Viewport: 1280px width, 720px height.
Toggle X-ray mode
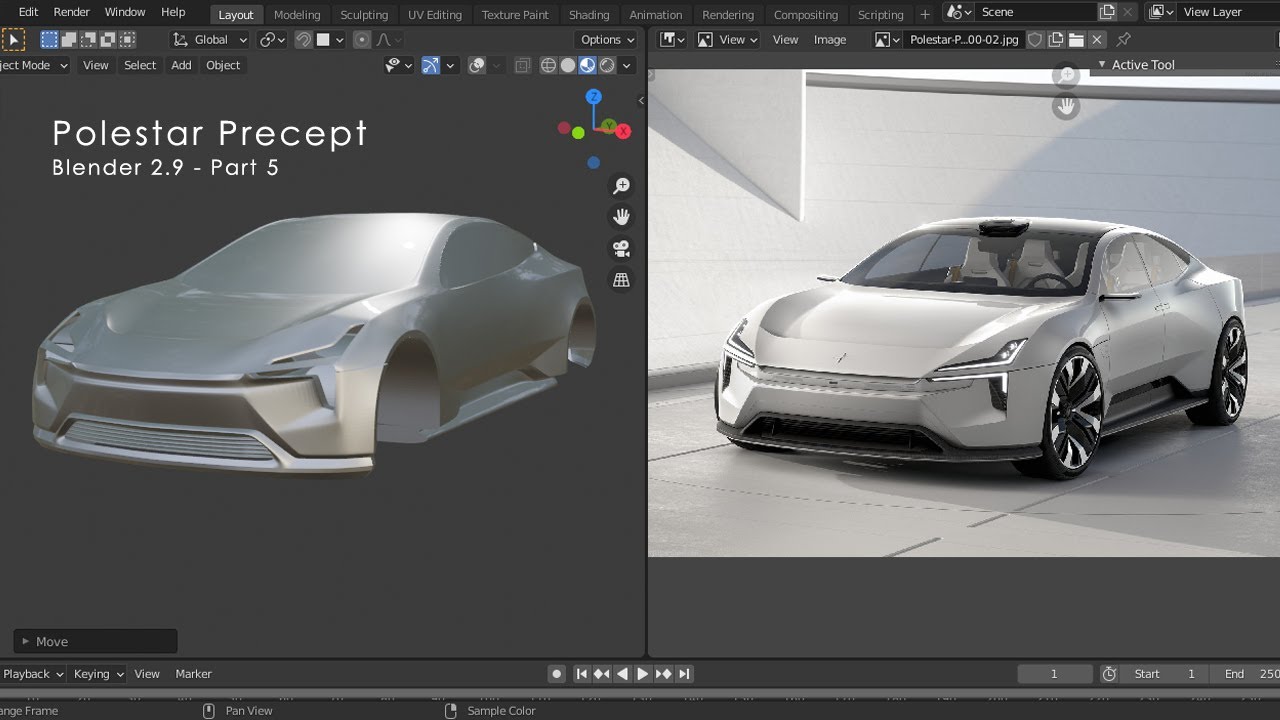522,65
